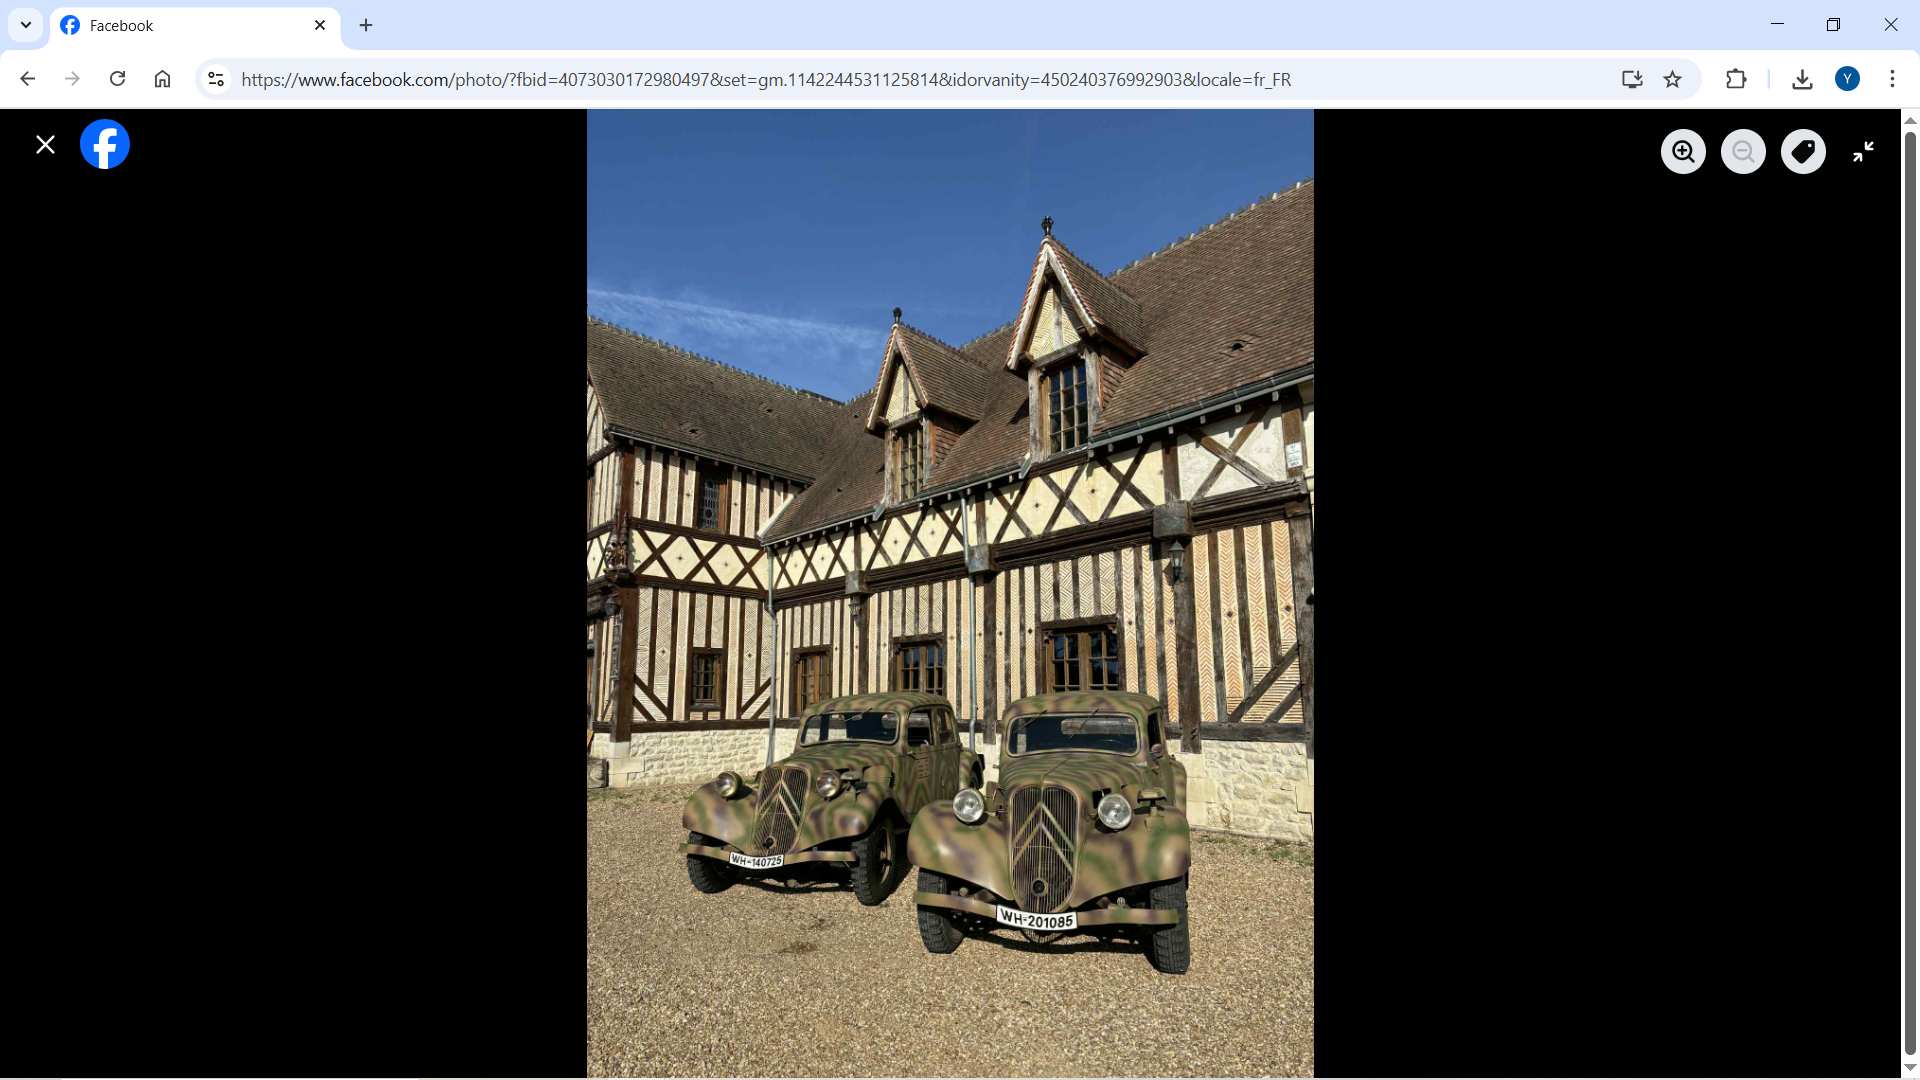Image resolution: width=1920 pixels, height=1080 pixels.
Task: Open a new browser tab
Action: pyautogui.click(x=366, y=25)
